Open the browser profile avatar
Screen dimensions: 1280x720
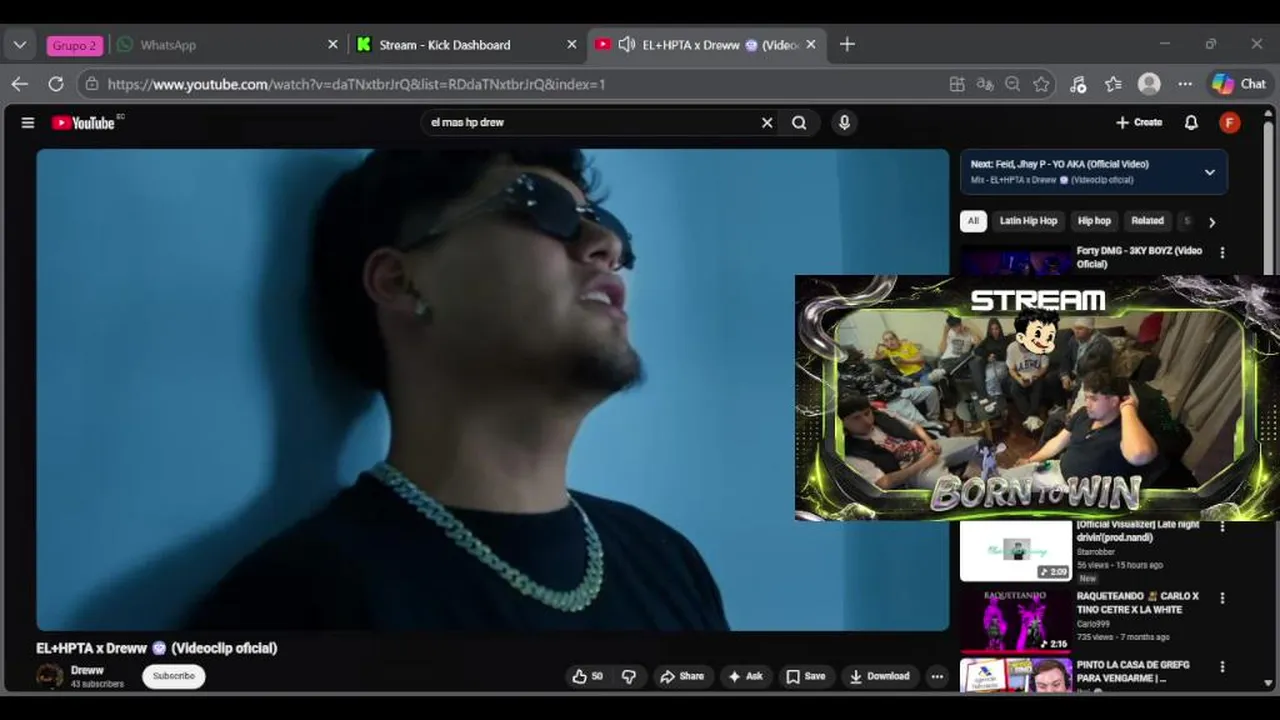point(1149,84)
